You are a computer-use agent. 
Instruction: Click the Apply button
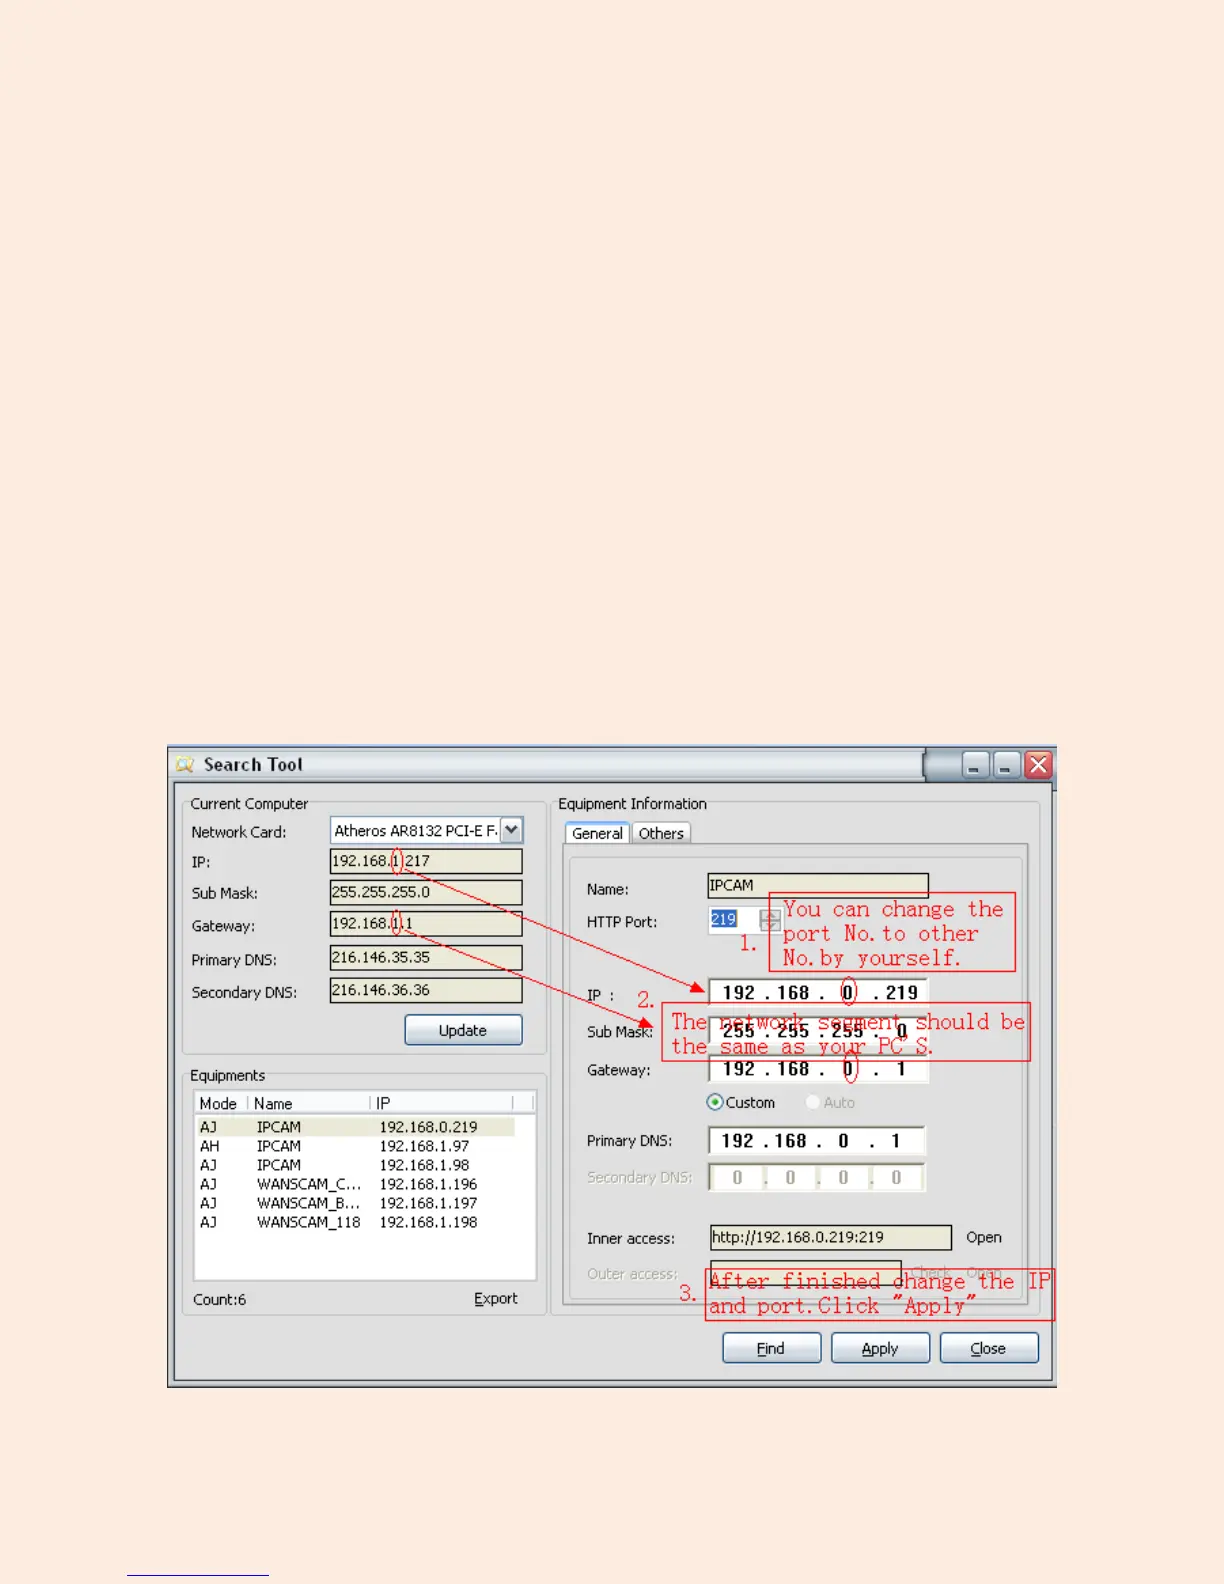[880, 1348]
